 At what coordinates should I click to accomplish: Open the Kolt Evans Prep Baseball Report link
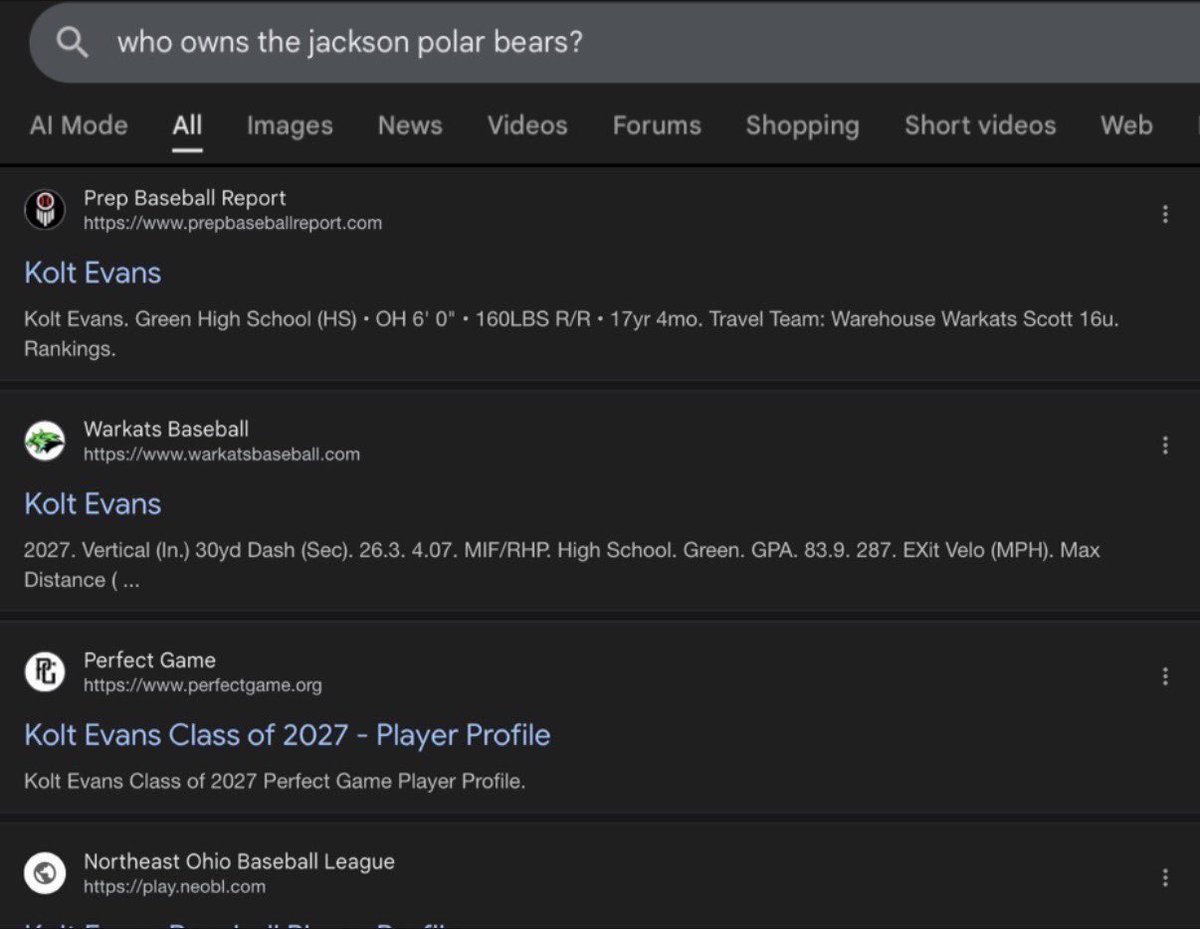coord(92,272)
